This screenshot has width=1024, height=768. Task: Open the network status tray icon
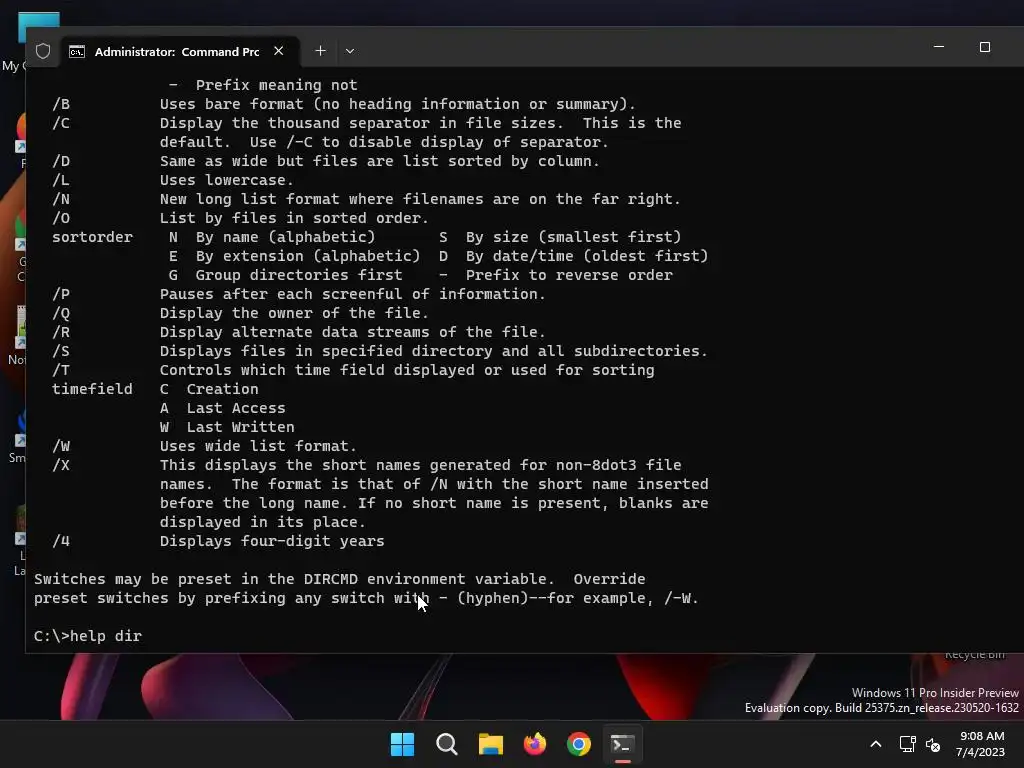click(907, 744)
